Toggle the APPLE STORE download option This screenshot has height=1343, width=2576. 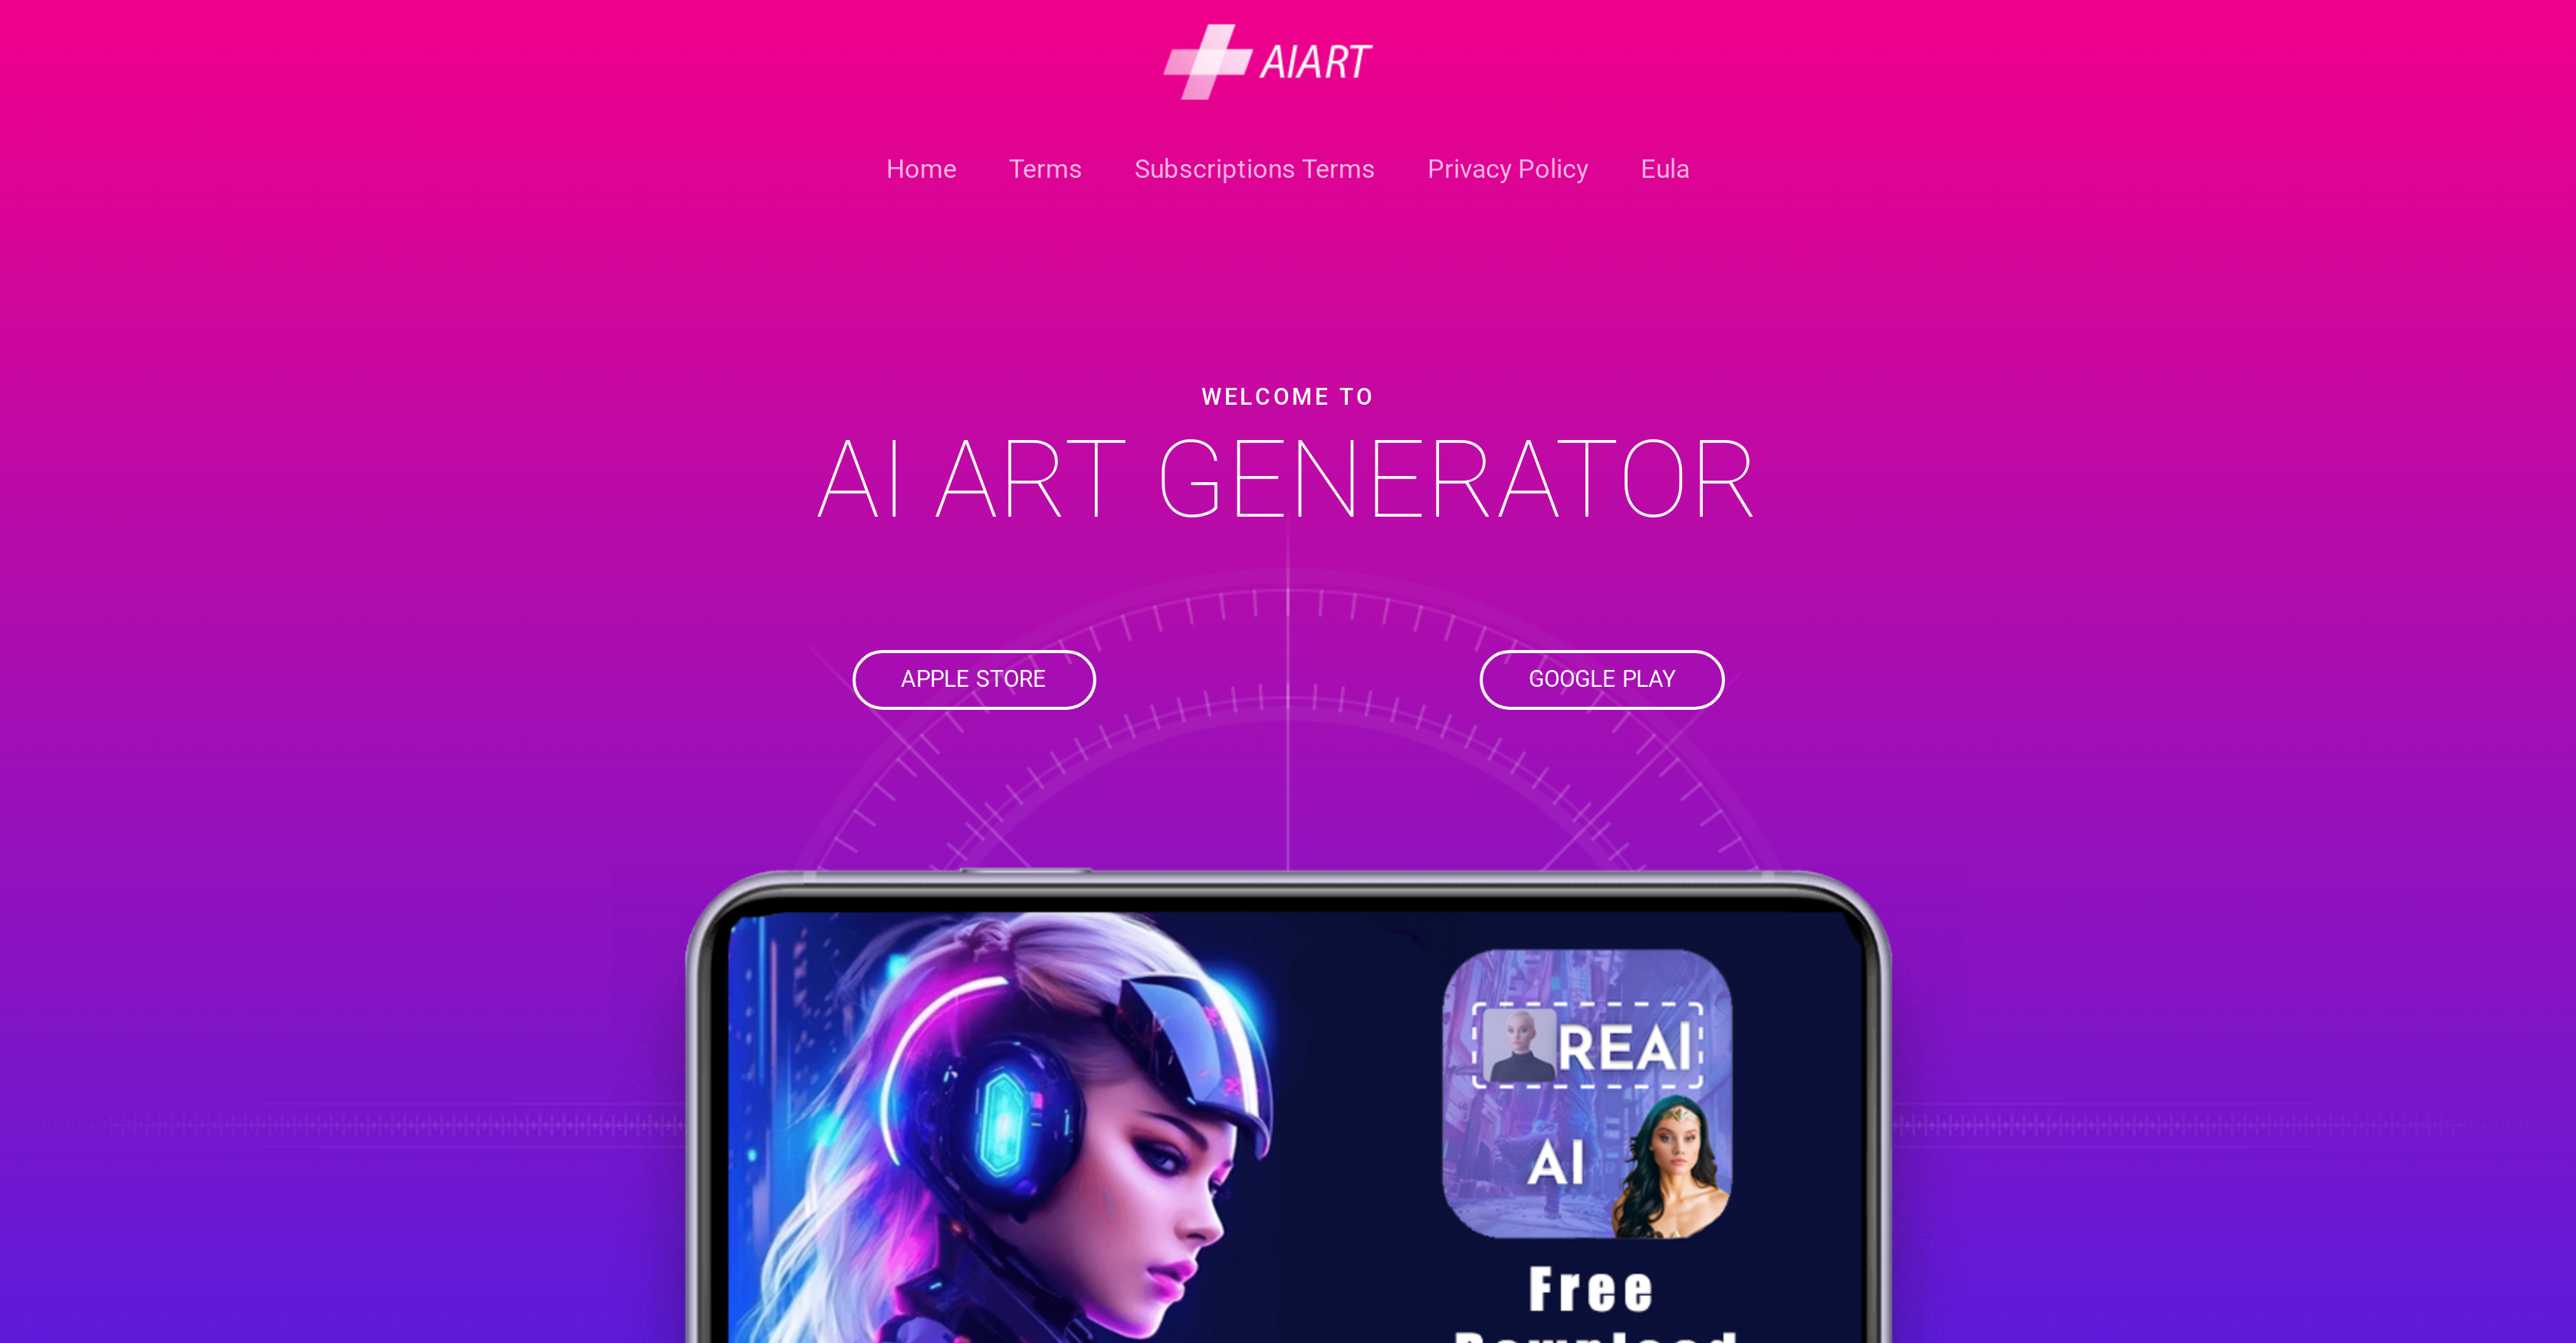[x=973, y=678]
